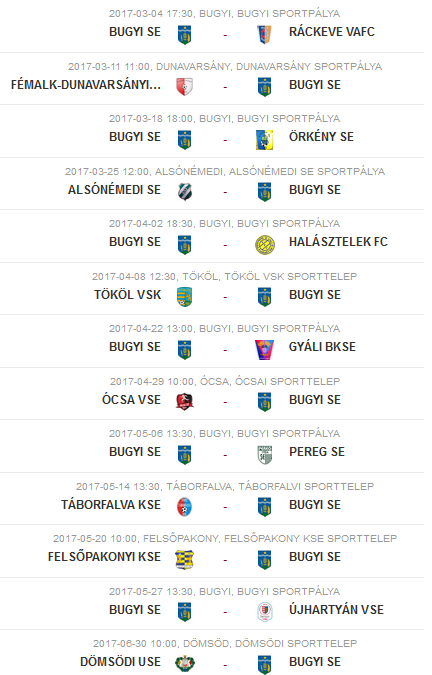Click the Ráckeve VAFC club crest
This screenshot has width=432, height=675.
point(264,34)
